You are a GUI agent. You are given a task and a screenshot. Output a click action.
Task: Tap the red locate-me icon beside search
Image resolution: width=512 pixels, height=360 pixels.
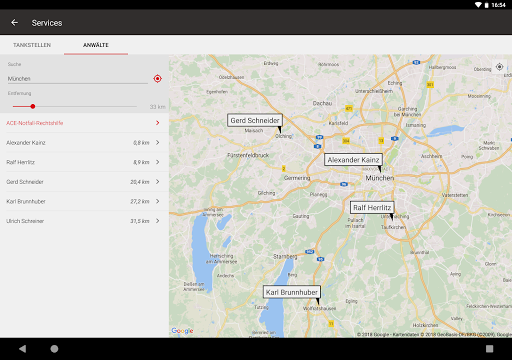(x=157, y=79)
